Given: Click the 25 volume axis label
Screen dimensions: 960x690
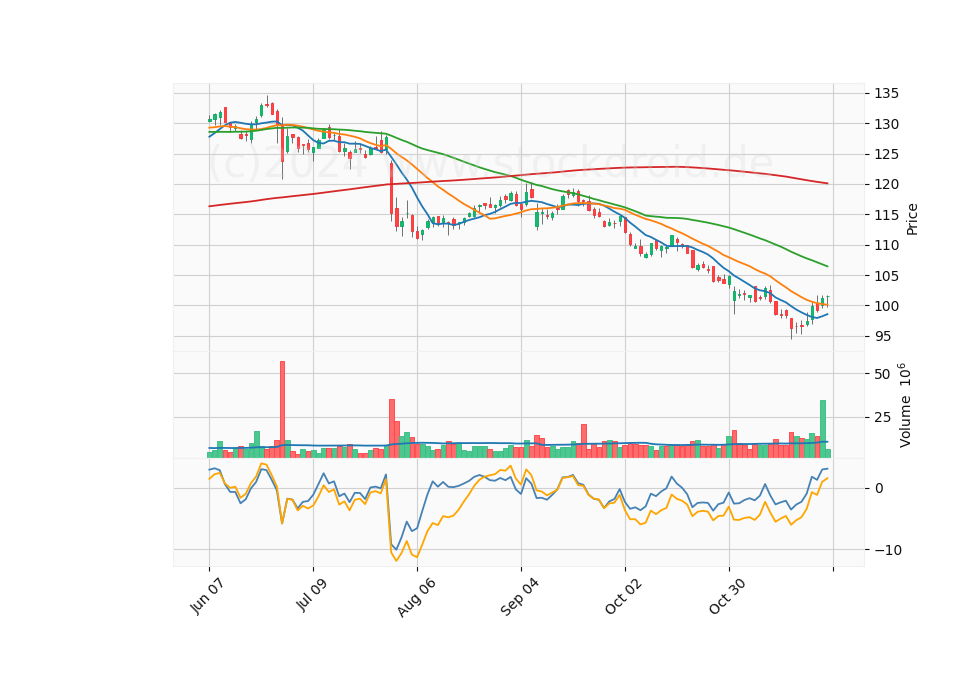Looking at the screenshot, I should (x=882, y=418).
